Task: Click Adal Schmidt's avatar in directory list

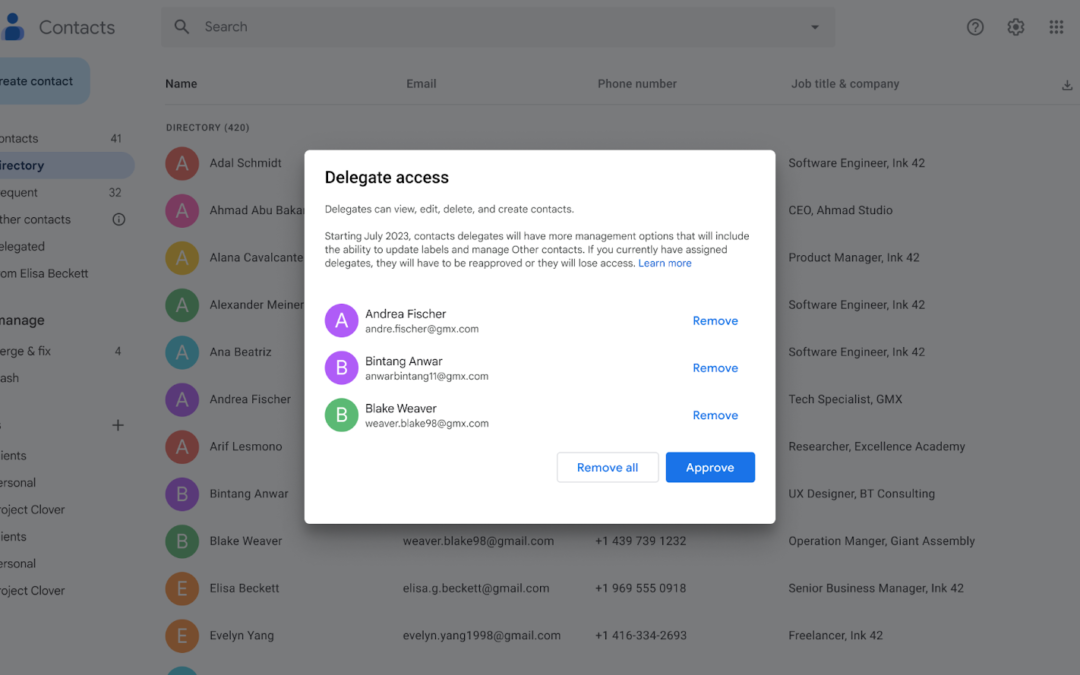Action: tap(182, 163)
